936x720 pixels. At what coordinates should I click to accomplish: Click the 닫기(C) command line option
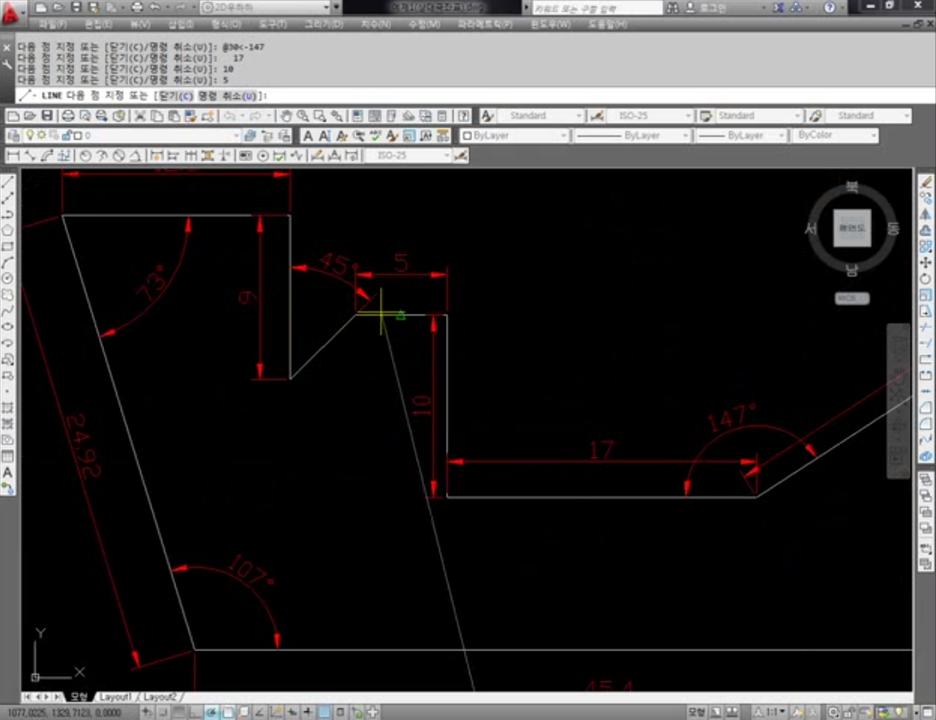(176, 96)
